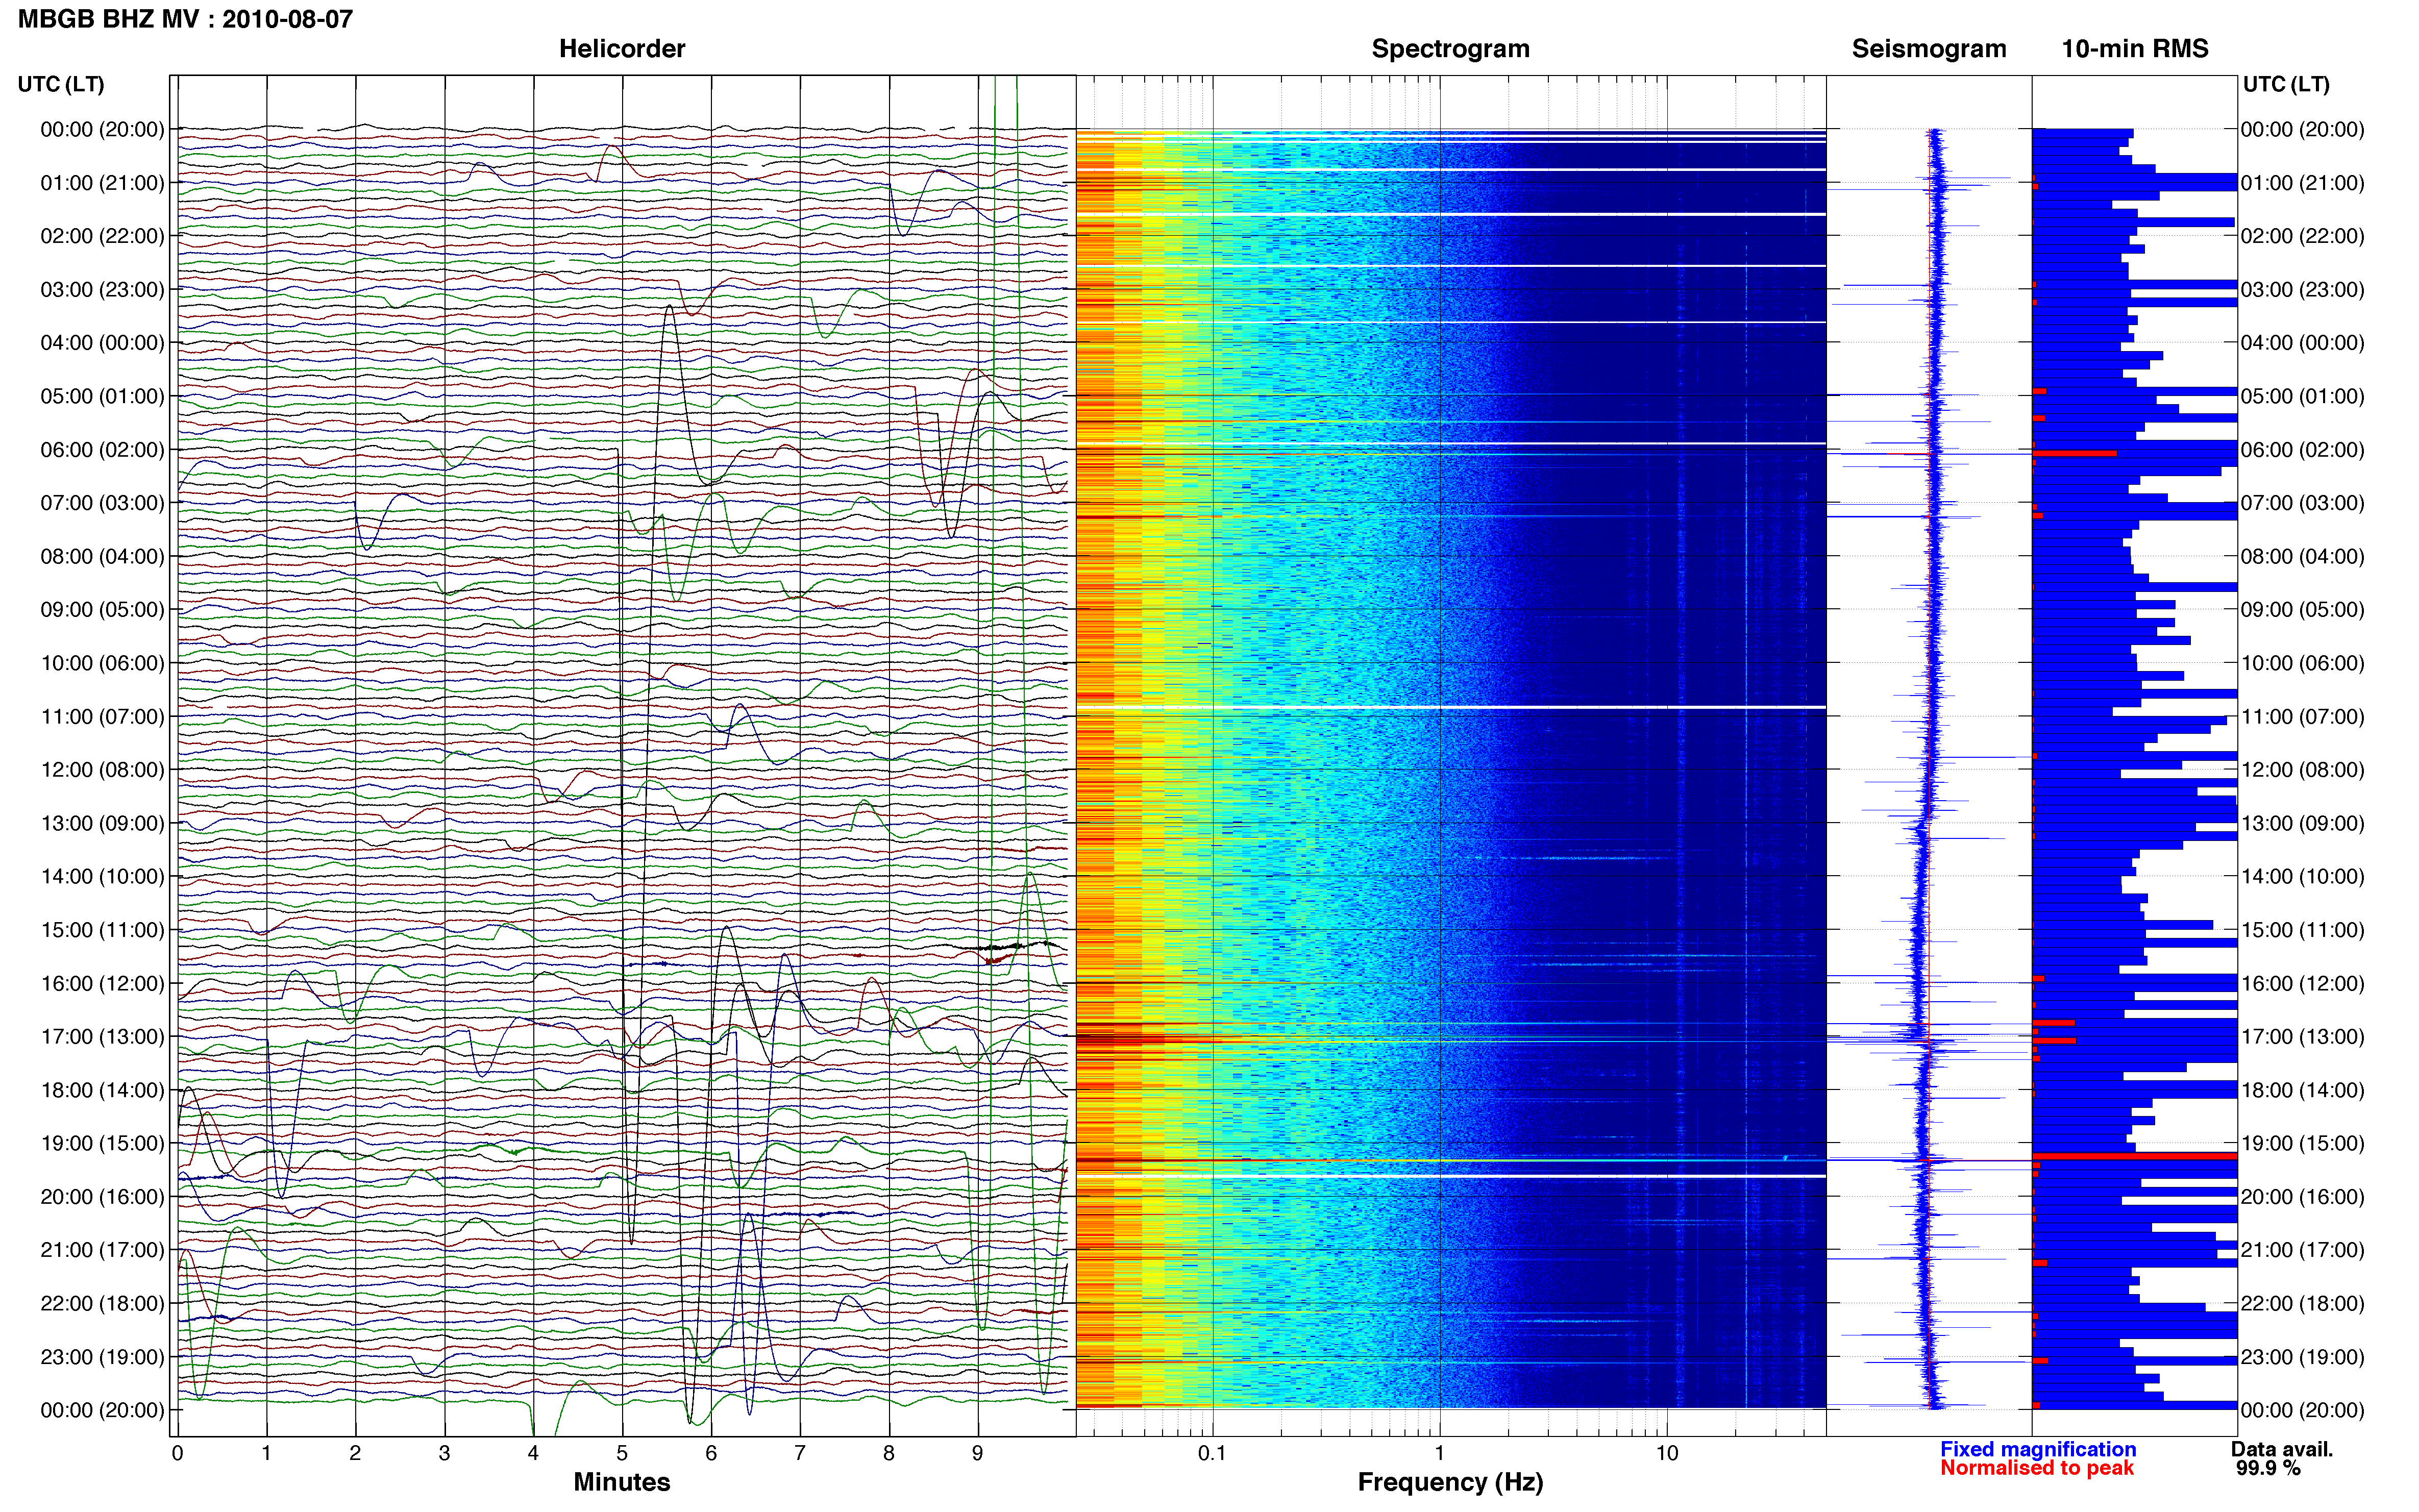Click the title 'MBGB BHZ MV : 2010-08-07'
This screenshot has width=2419, height=1512.
pyautogui.click(x=186, y=19)
